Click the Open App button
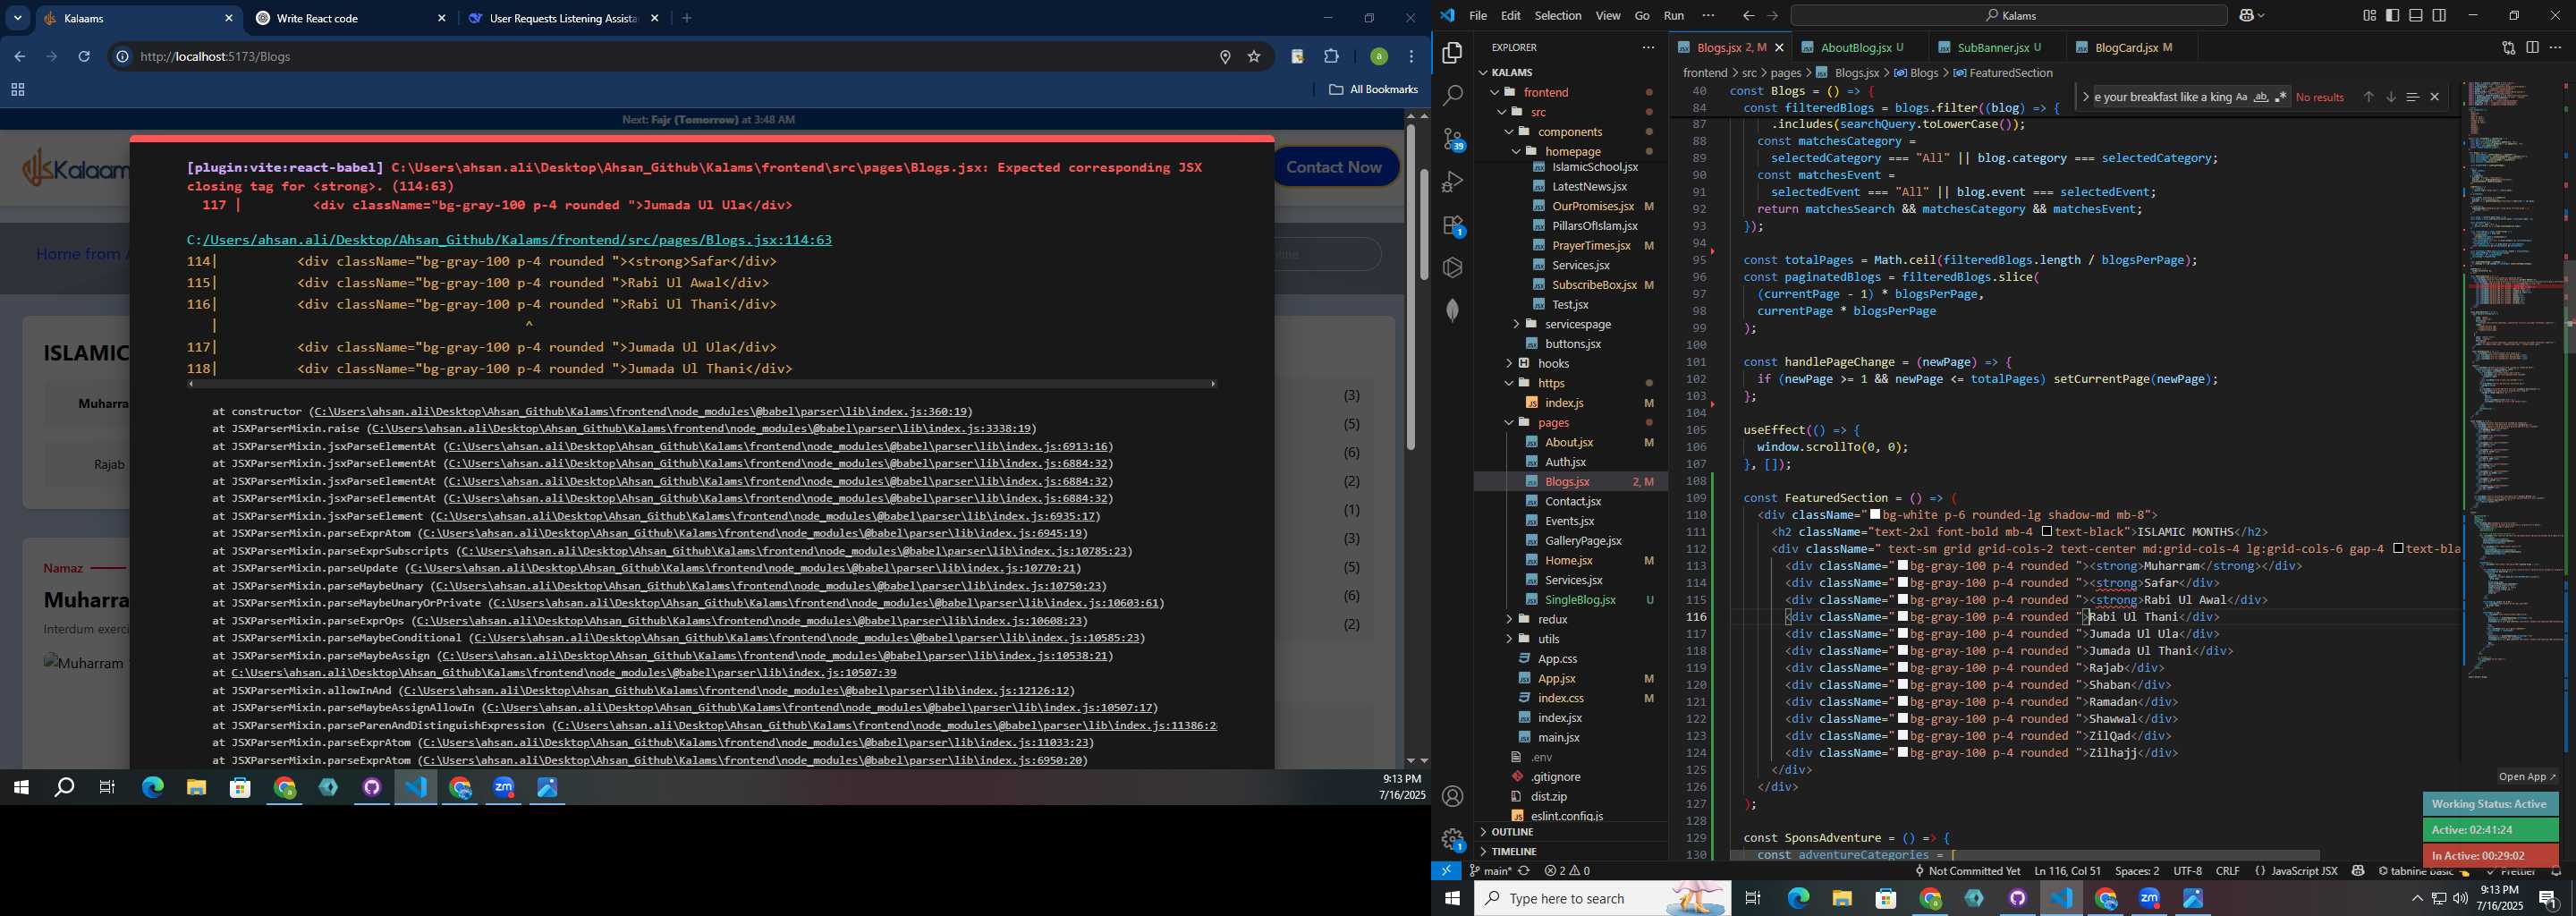2576x916 pixels. coord(2527,777)
